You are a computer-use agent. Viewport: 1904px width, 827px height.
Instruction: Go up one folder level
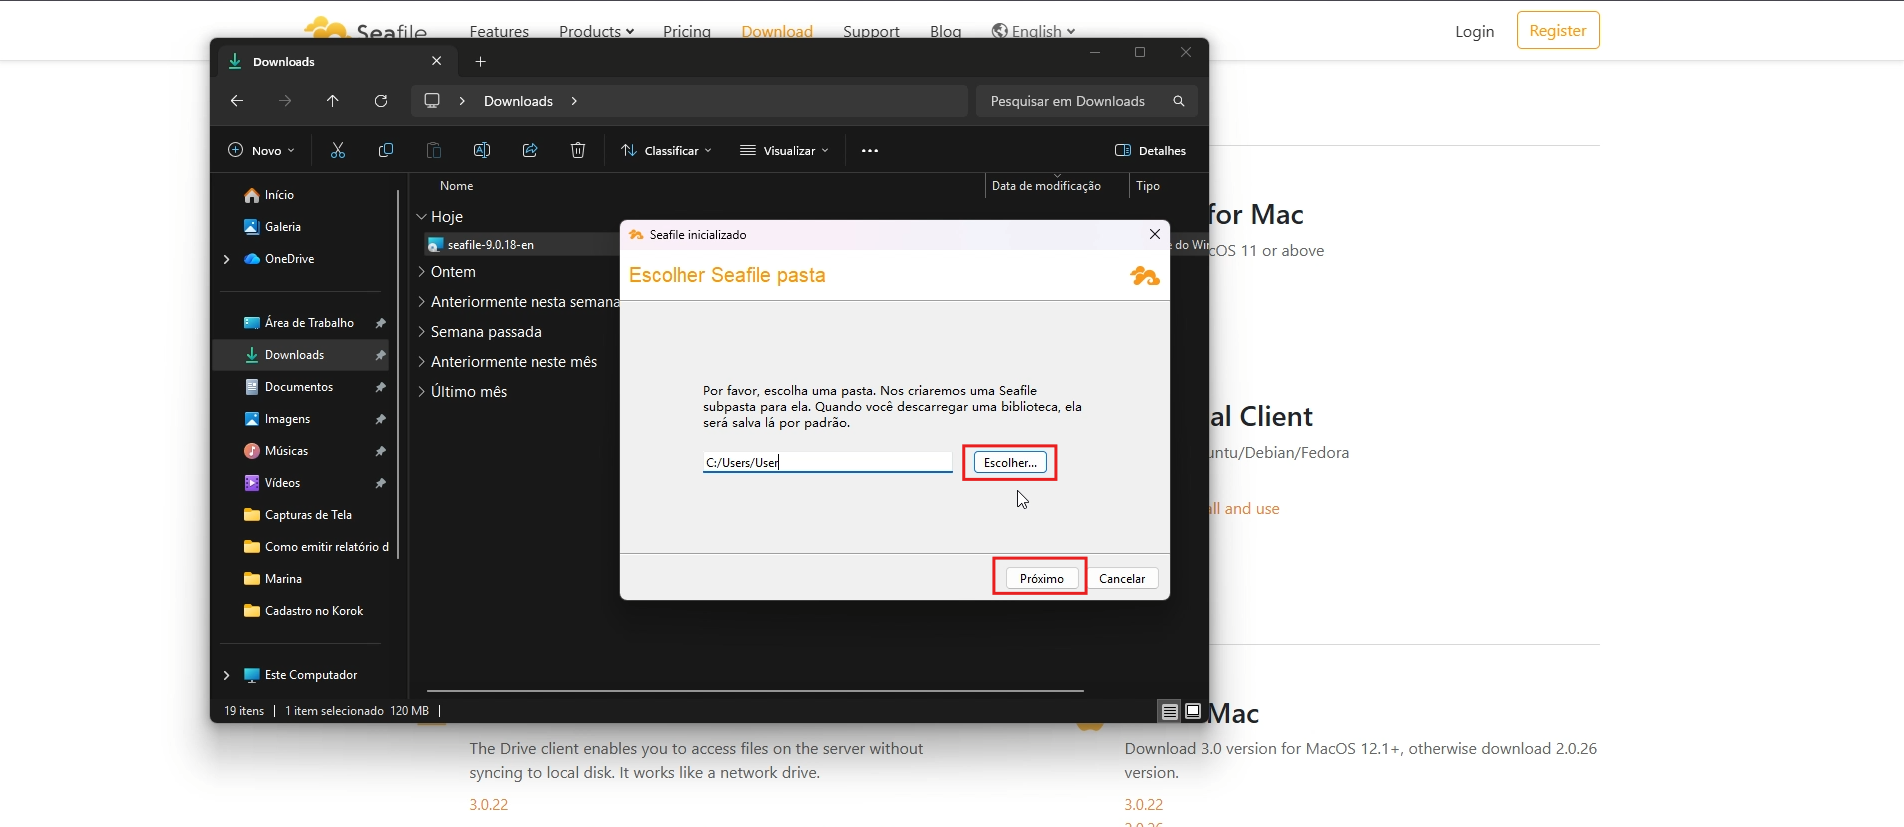click(333, 101)
